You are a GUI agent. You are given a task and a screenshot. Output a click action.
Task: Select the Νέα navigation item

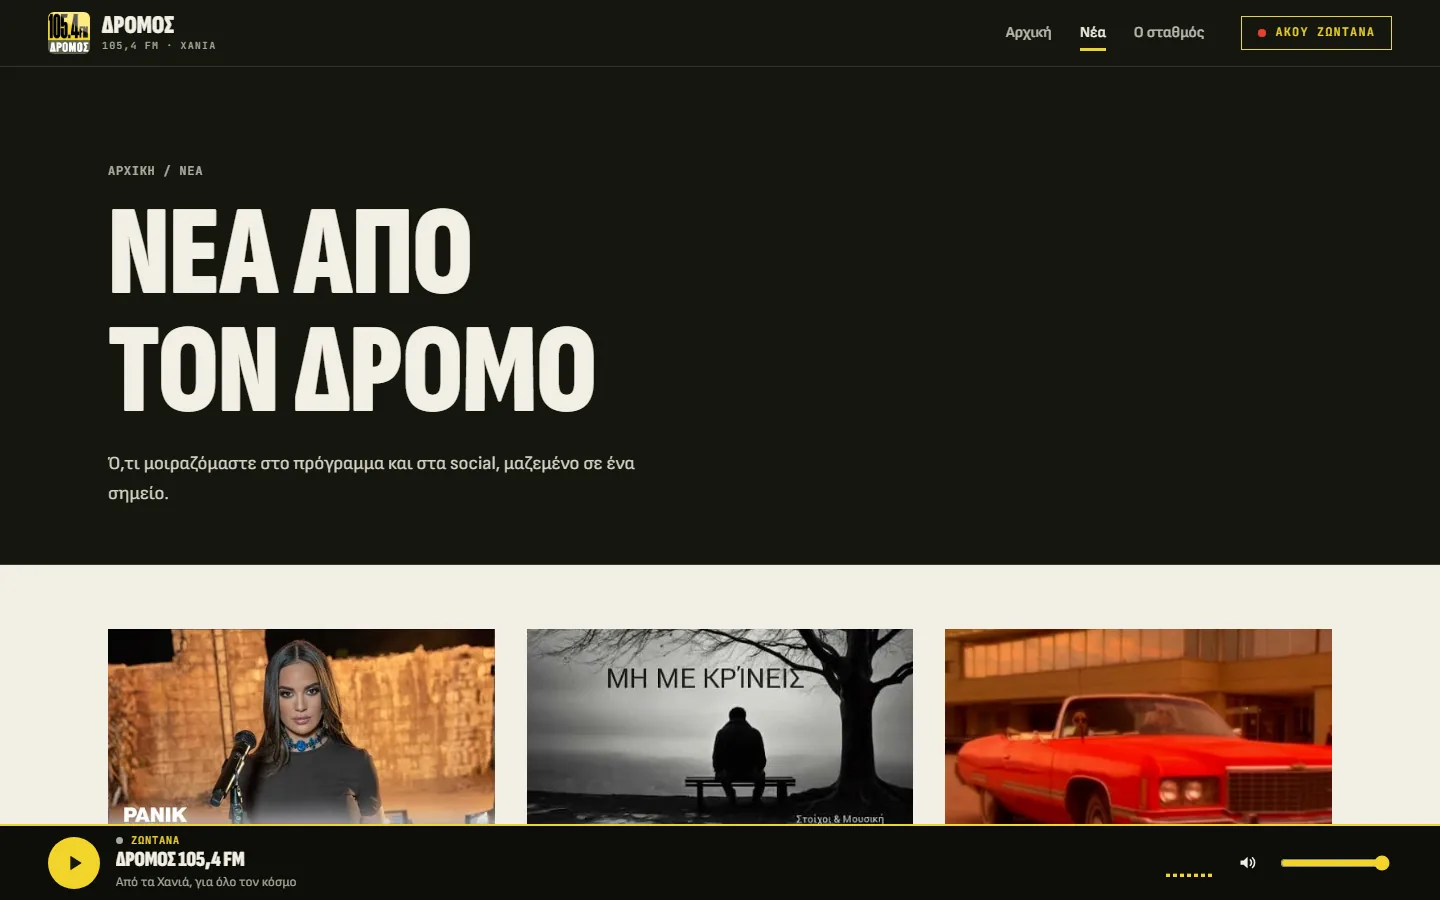point(1093,32)
